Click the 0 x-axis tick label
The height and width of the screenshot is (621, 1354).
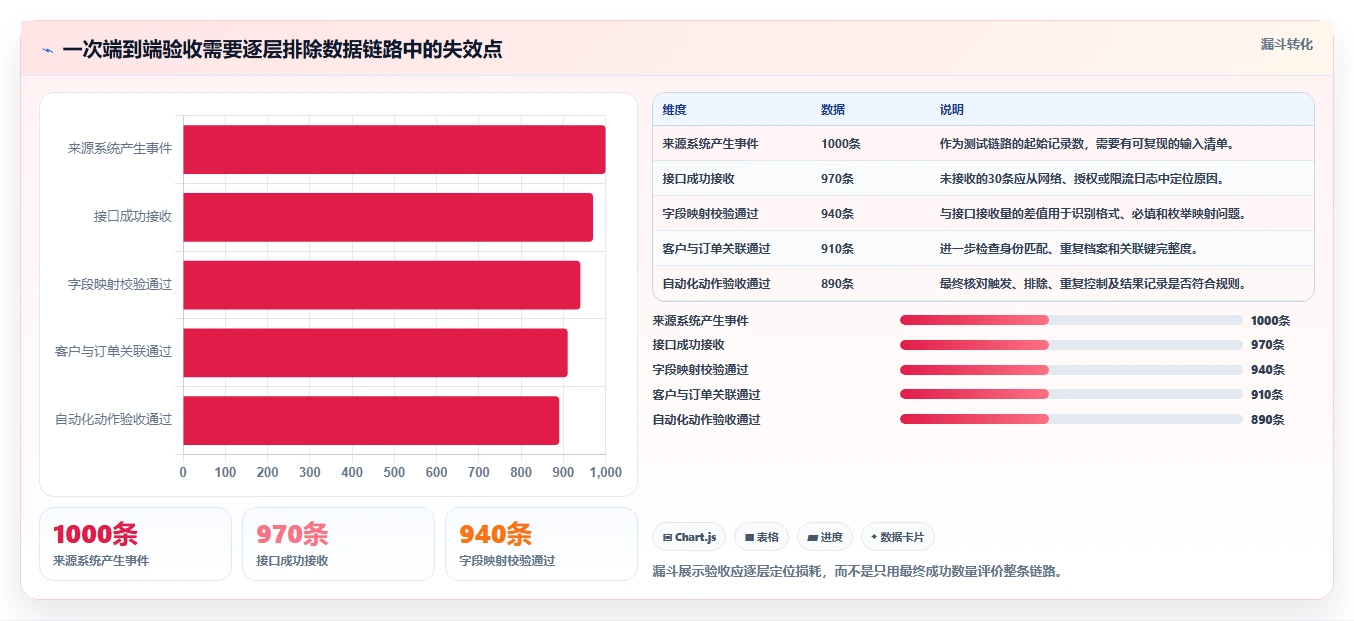[x=183, y=473]
